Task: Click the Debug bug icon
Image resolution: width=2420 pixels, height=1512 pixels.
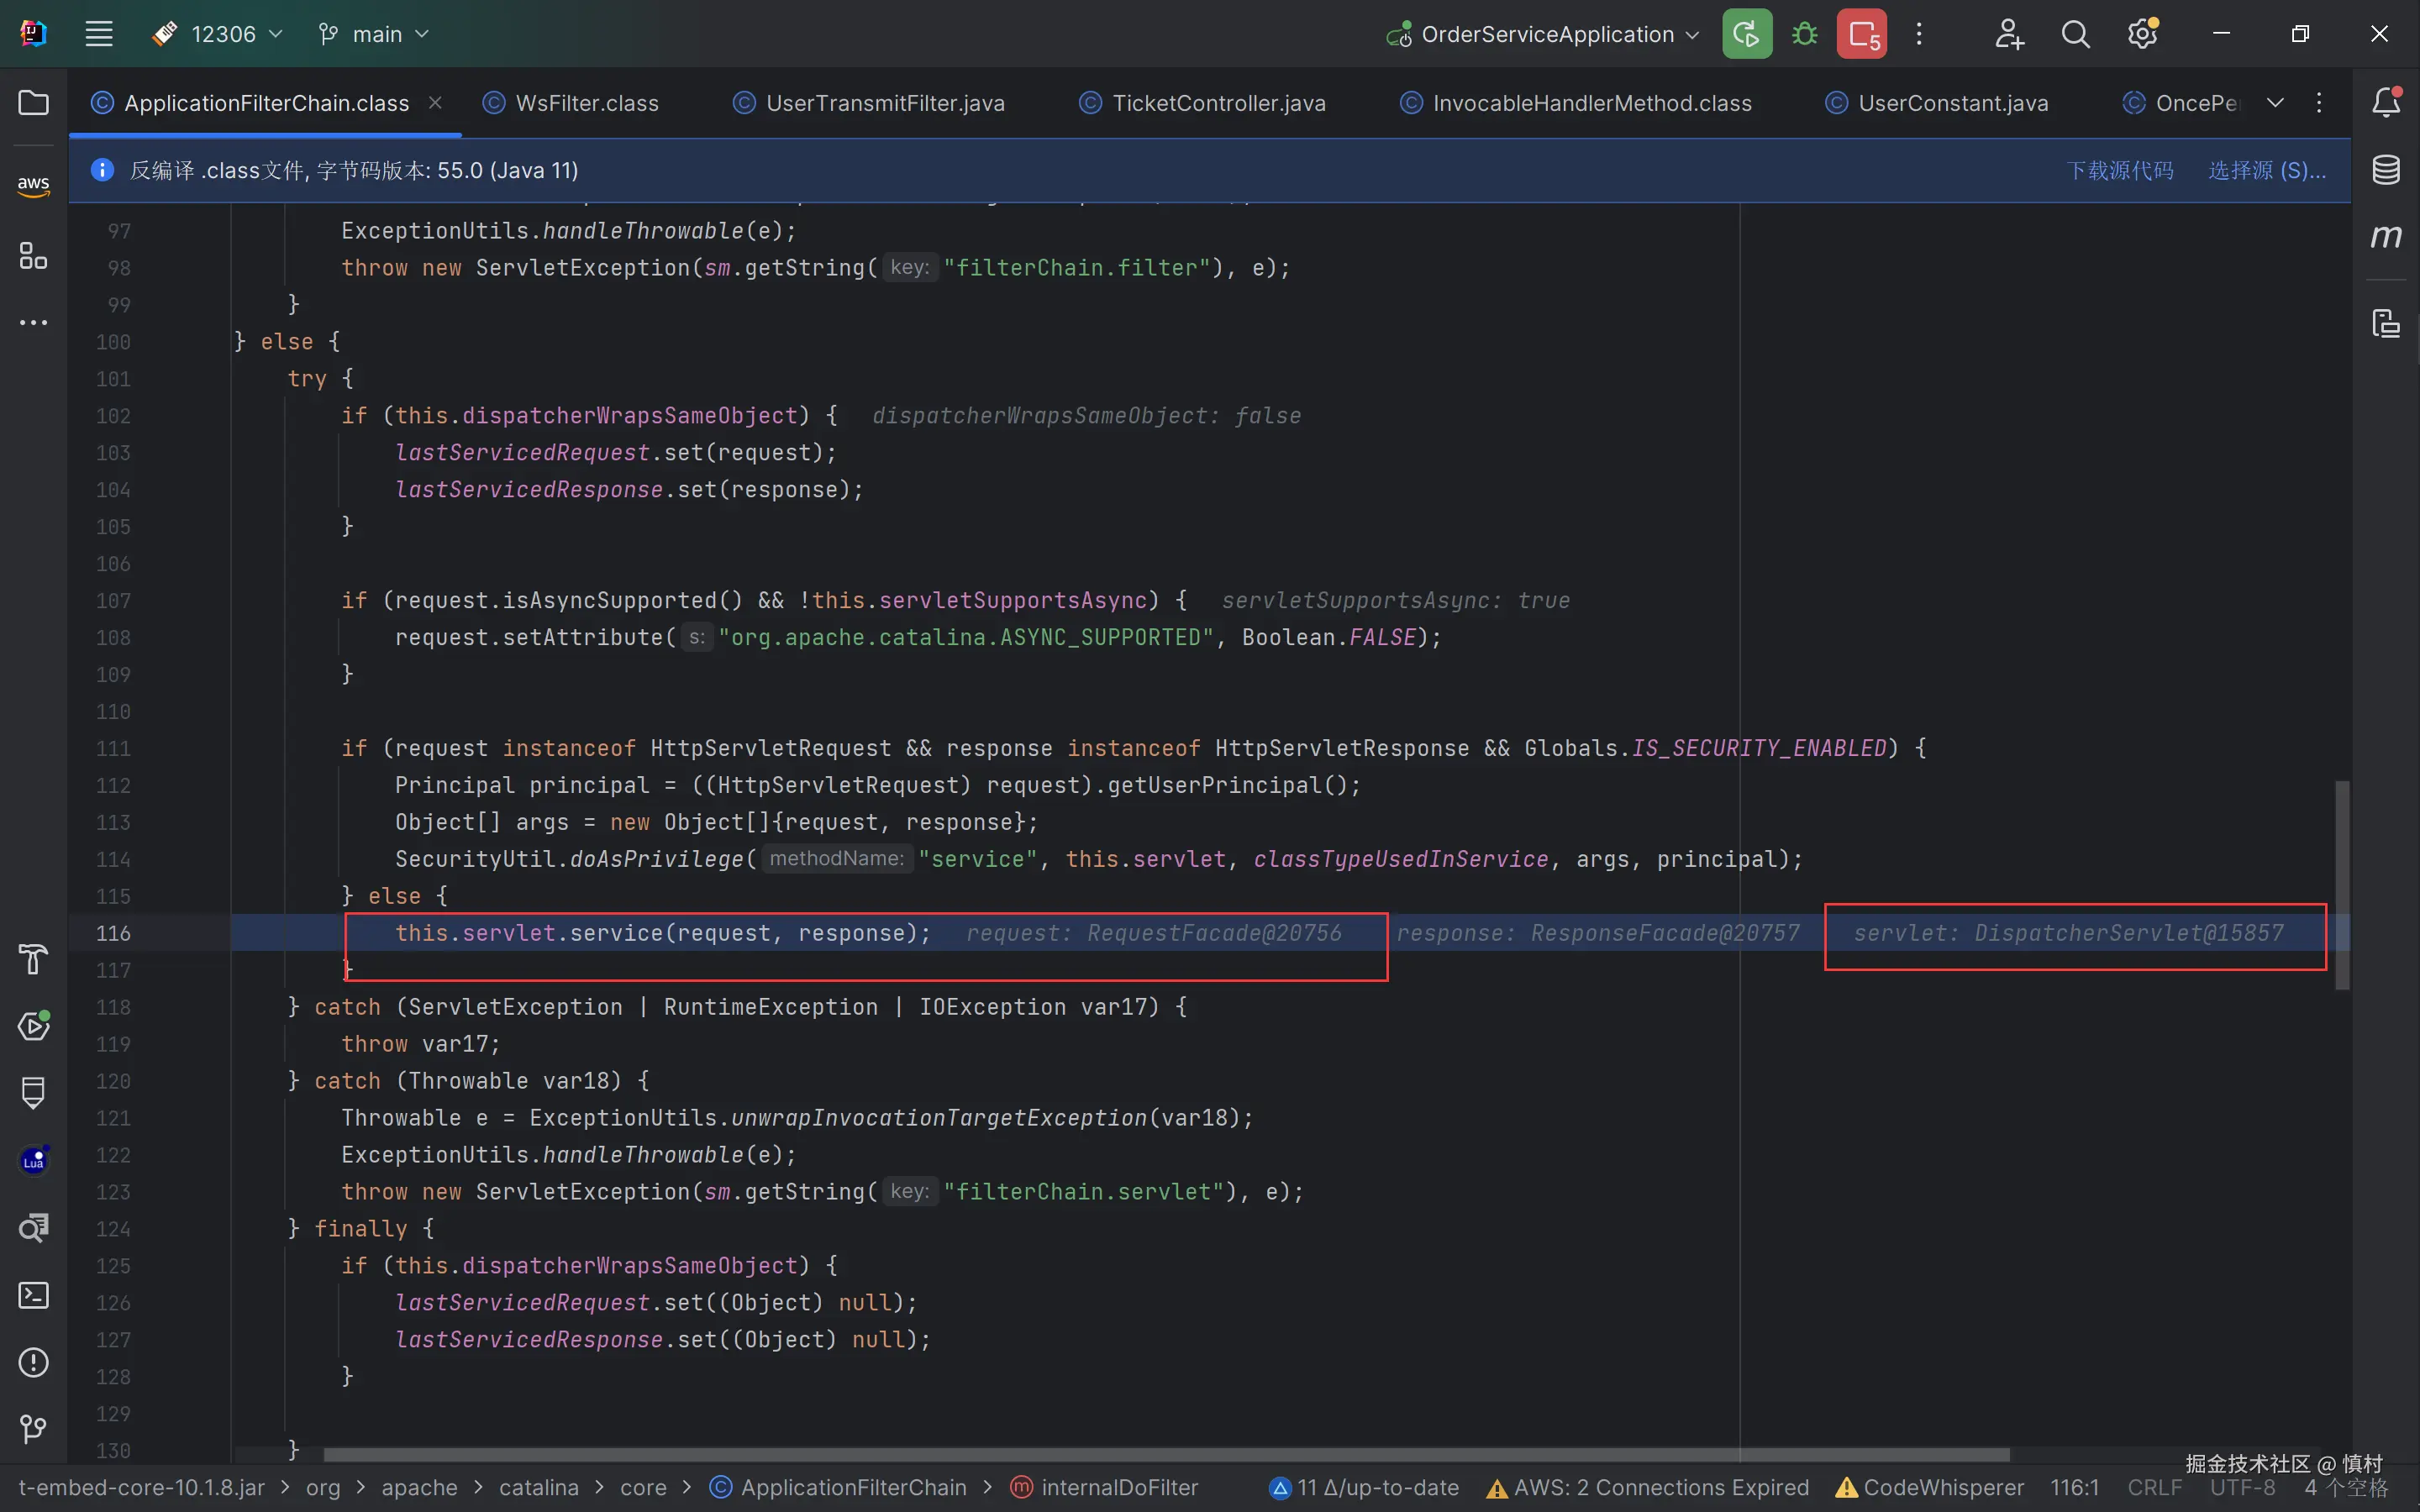Action: click(x=1804, y=34)
